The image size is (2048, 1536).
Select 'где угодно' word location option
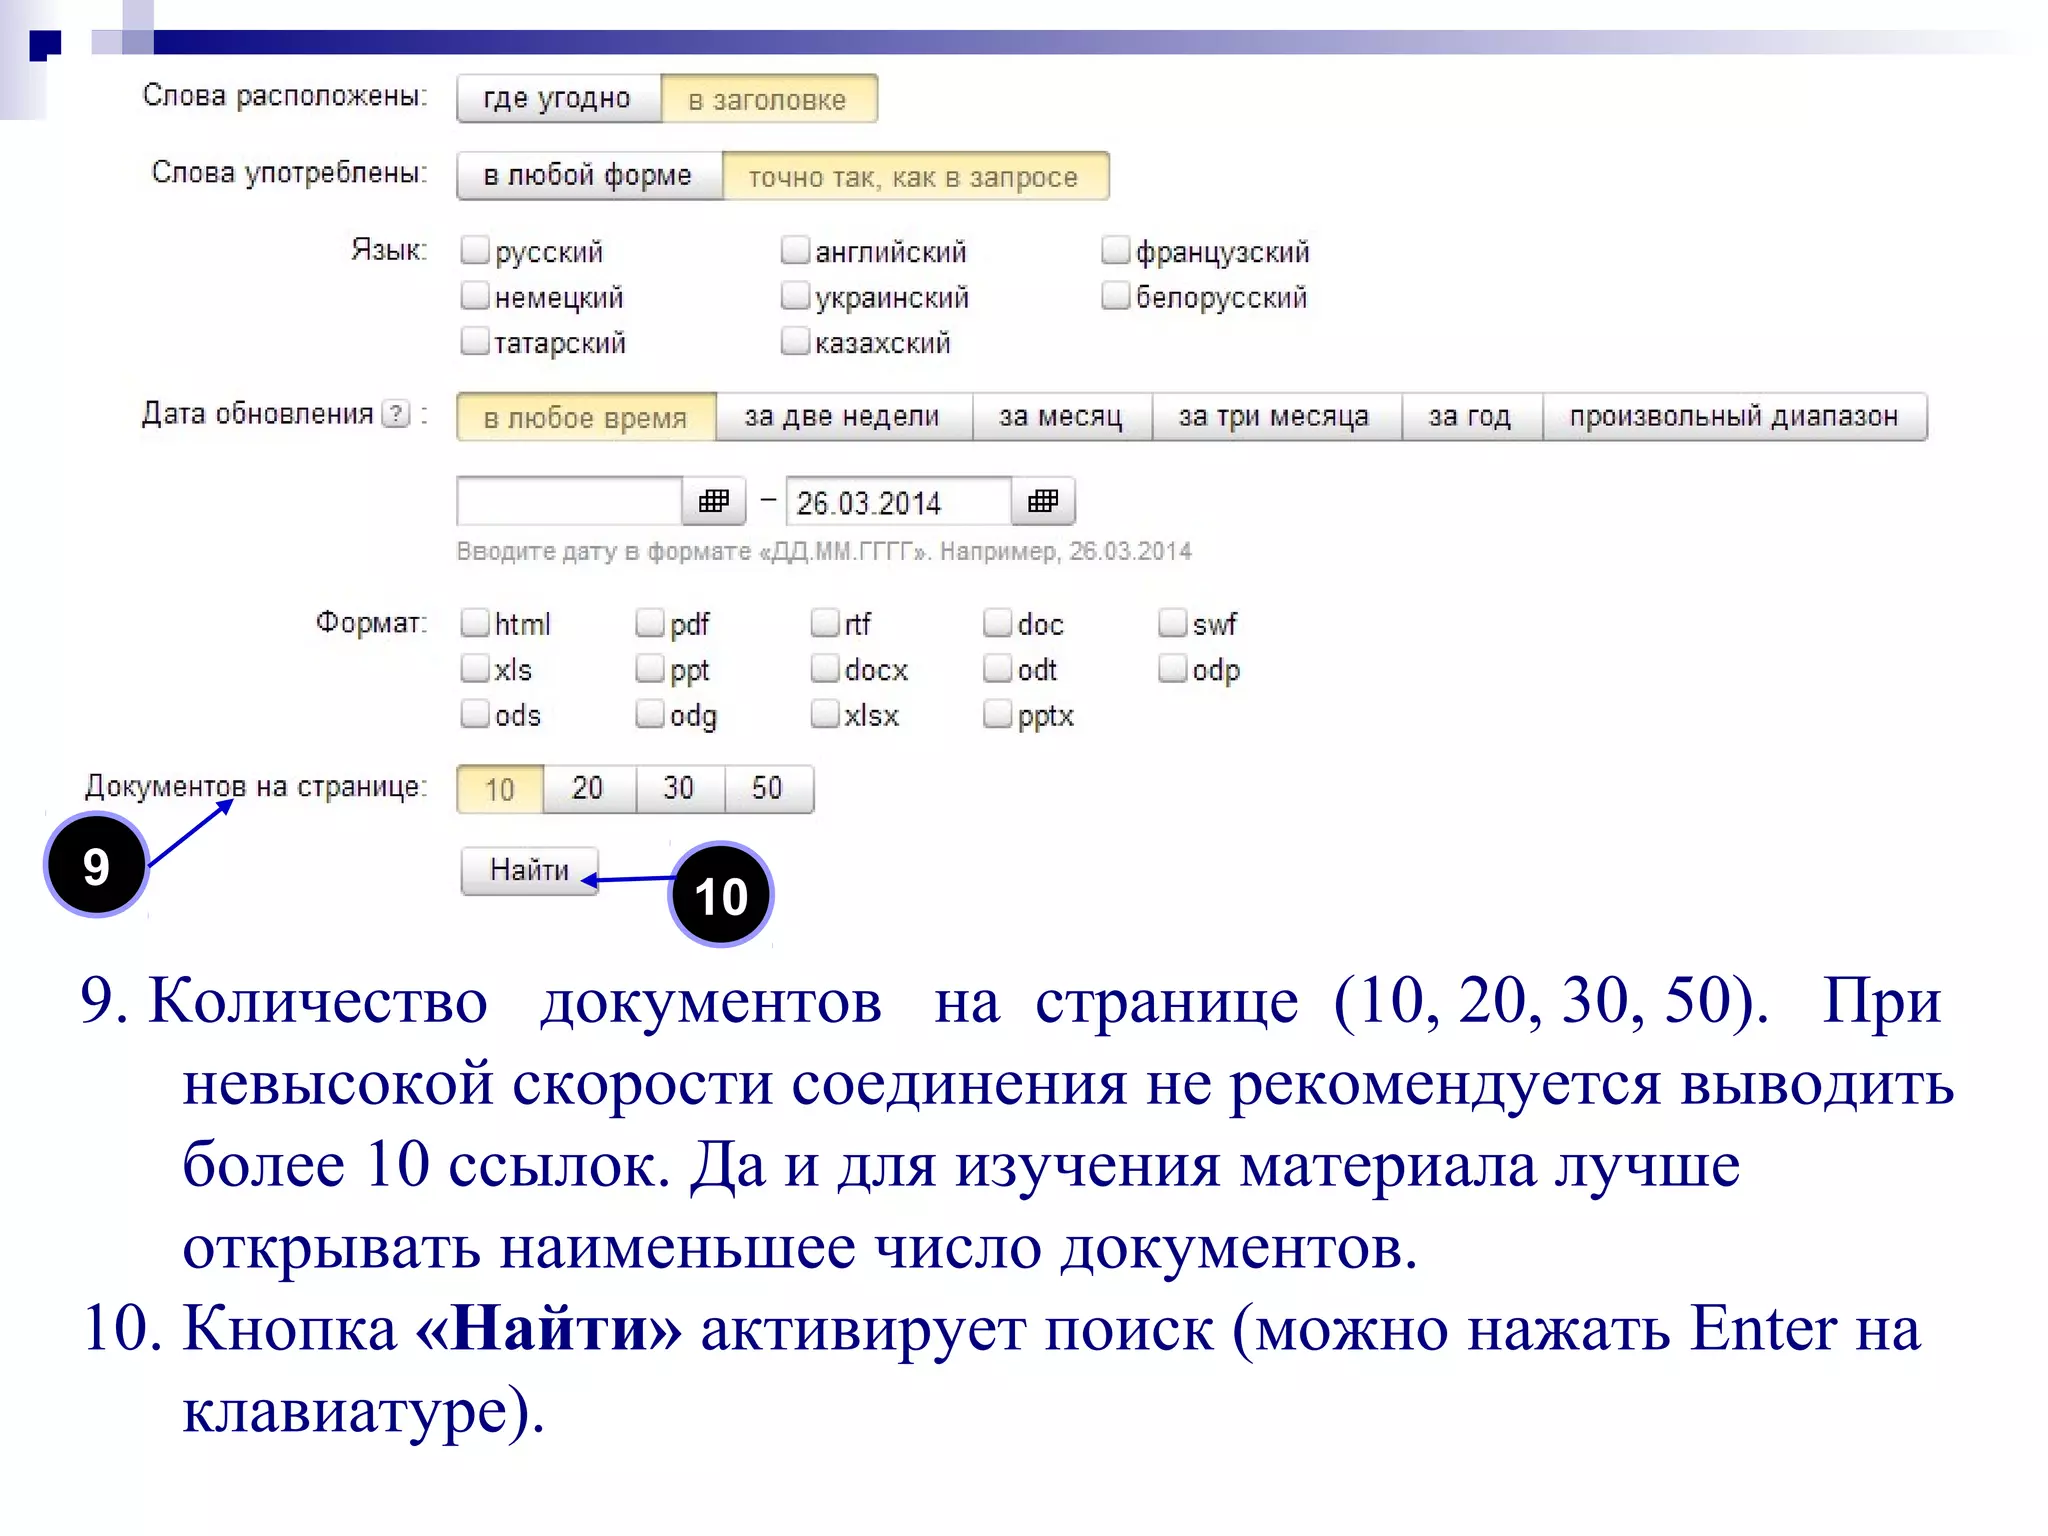[558, 98]
